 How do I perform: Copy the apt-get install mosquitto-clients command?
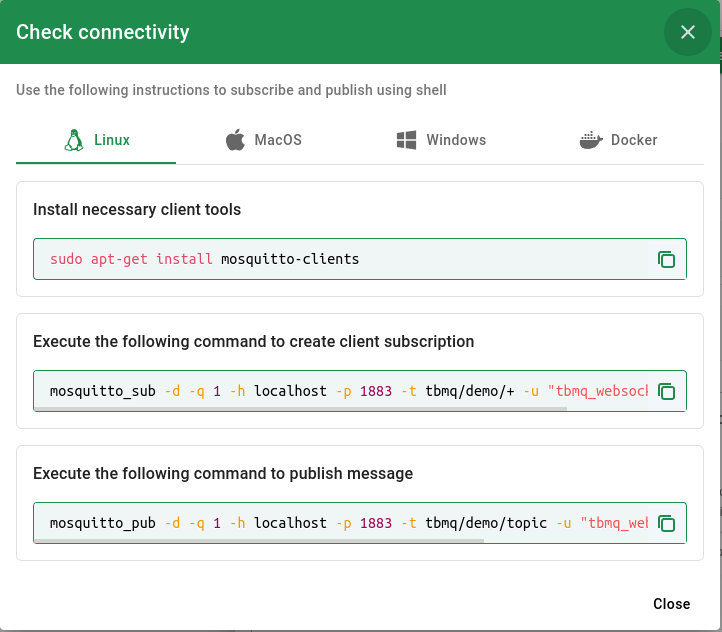(x=666, y=260)
